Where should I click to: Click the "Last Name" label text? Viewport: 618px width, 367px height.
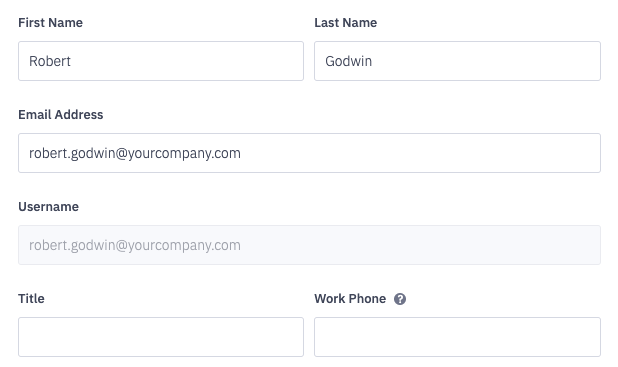(x=346, y=22)
